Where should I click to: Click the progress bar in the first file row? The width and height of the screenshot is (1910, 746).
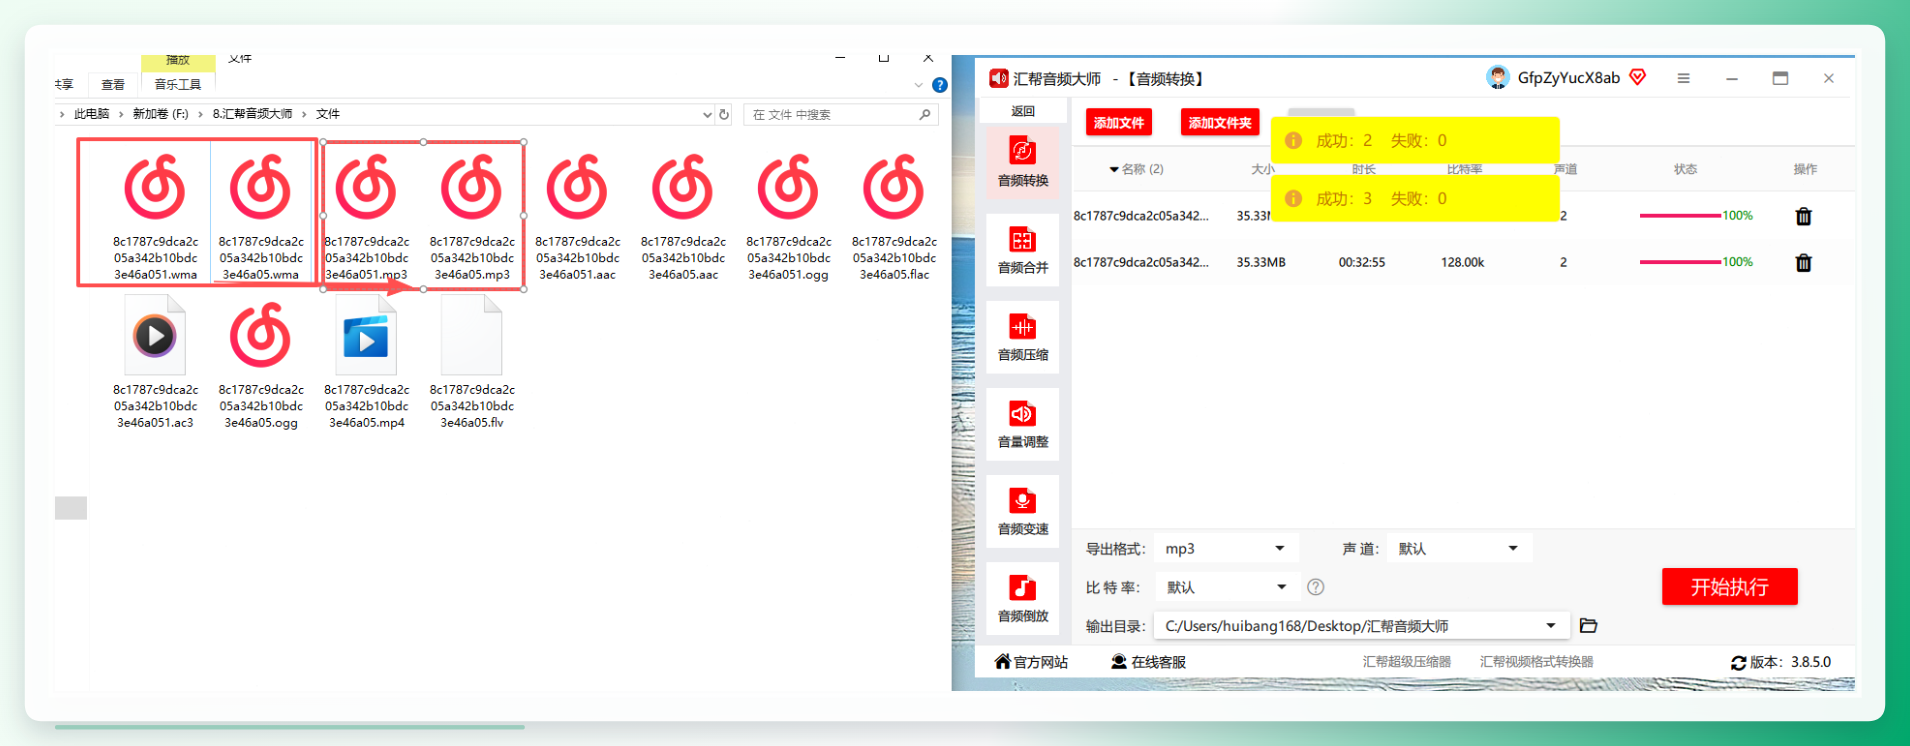(1680, 215)
